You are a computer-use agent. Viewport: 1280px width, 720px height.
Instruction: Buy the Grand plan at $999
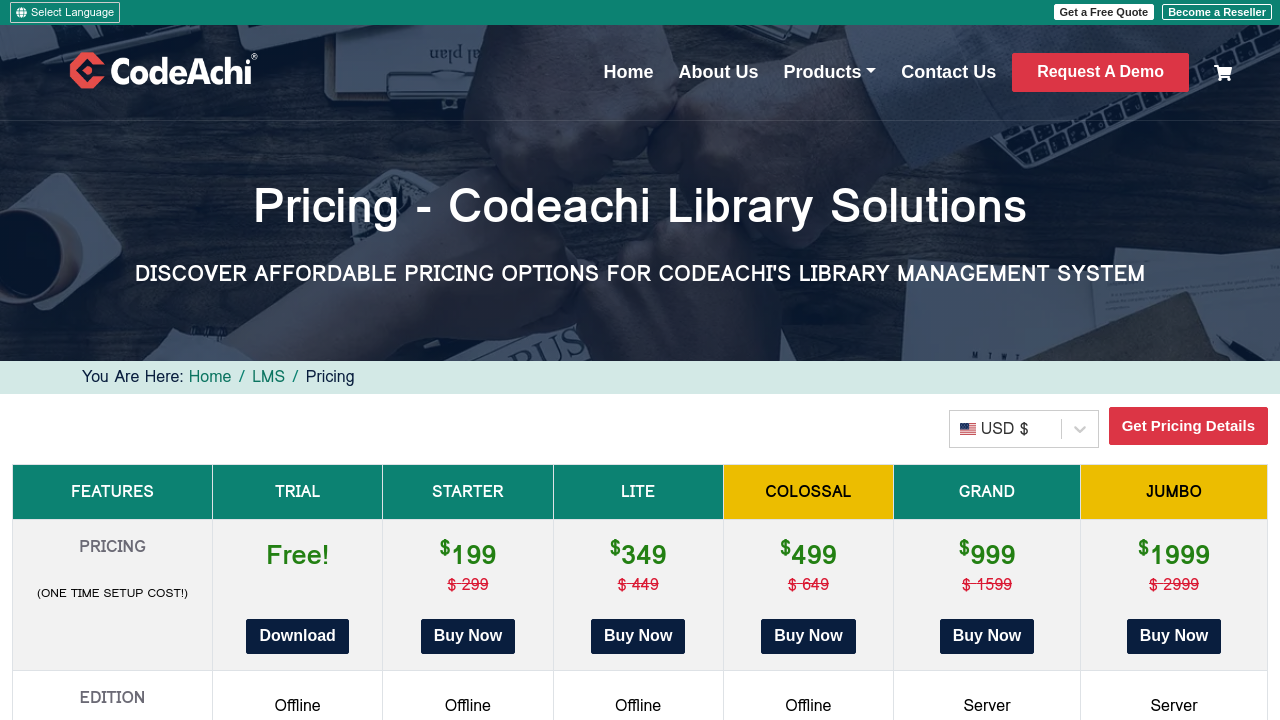pyautogui.click(x=986, y=636)
